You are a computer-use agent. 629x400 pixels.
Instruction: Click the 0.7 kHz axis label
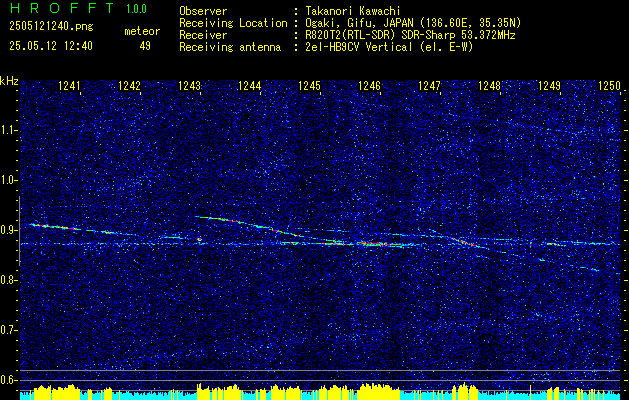tap(9, 330)
